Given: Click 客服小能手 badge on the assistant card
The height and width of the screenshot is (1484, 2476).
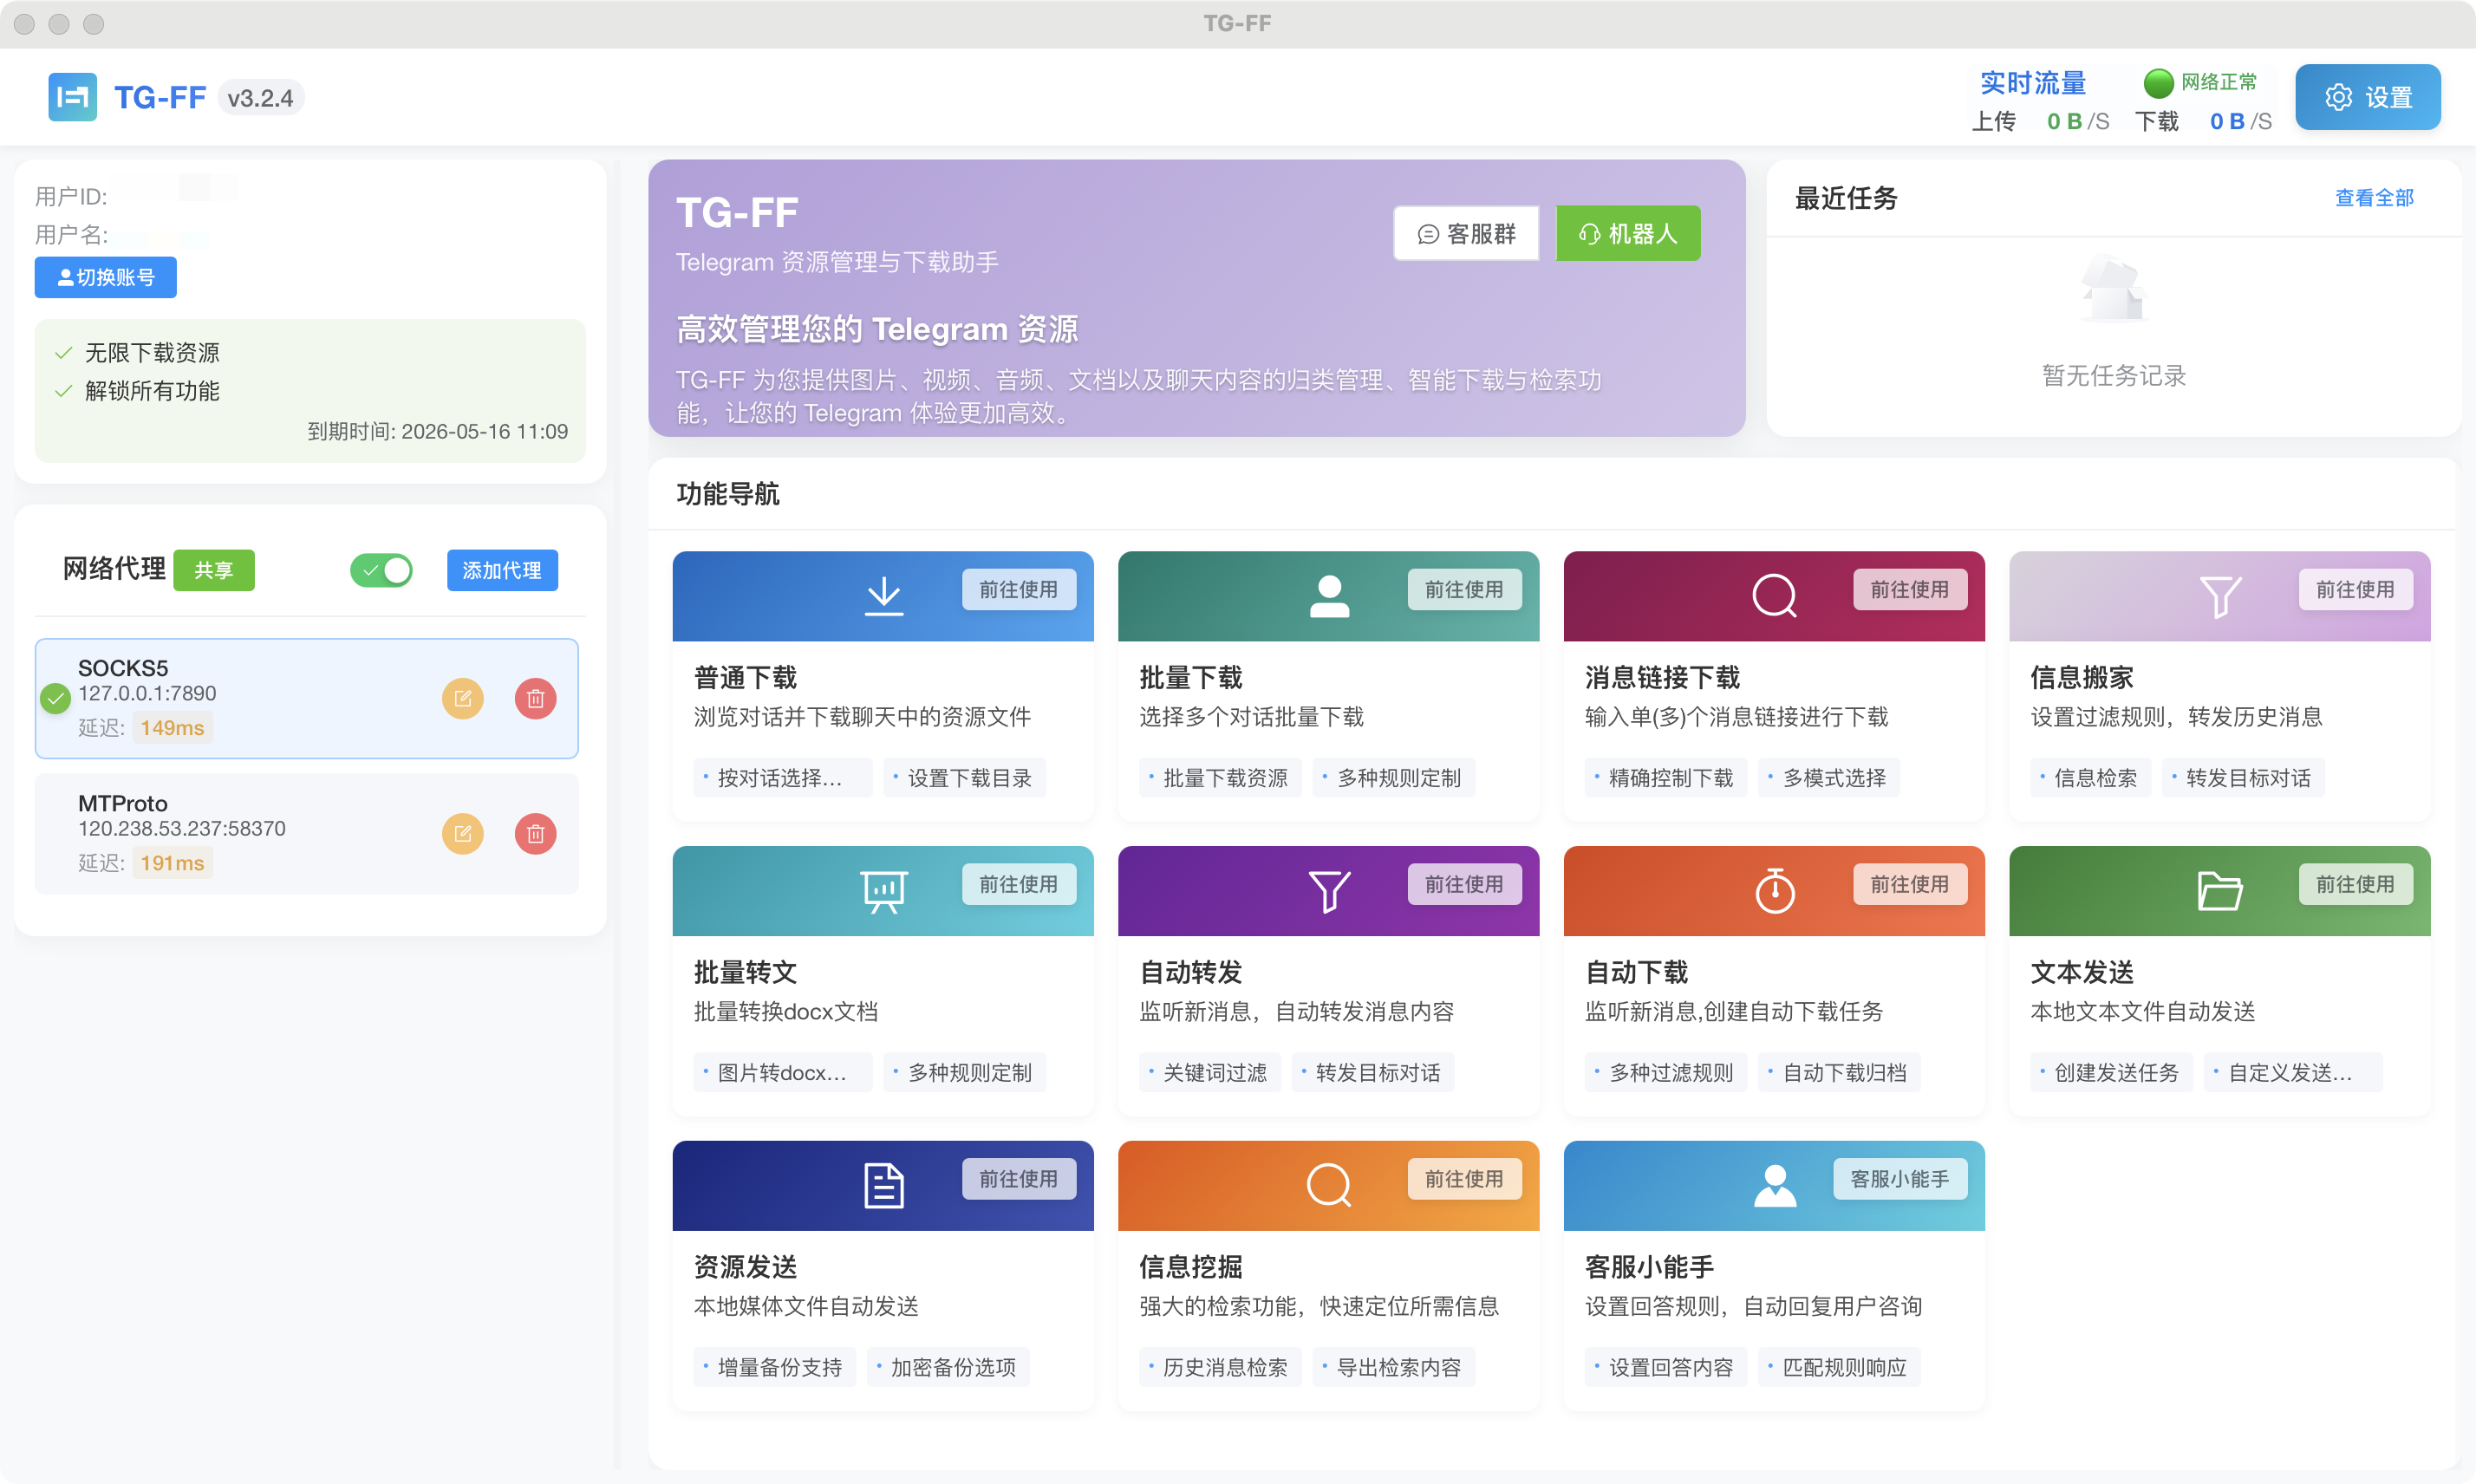Looking at the screenshot, I should [x=1899, y=1179].
